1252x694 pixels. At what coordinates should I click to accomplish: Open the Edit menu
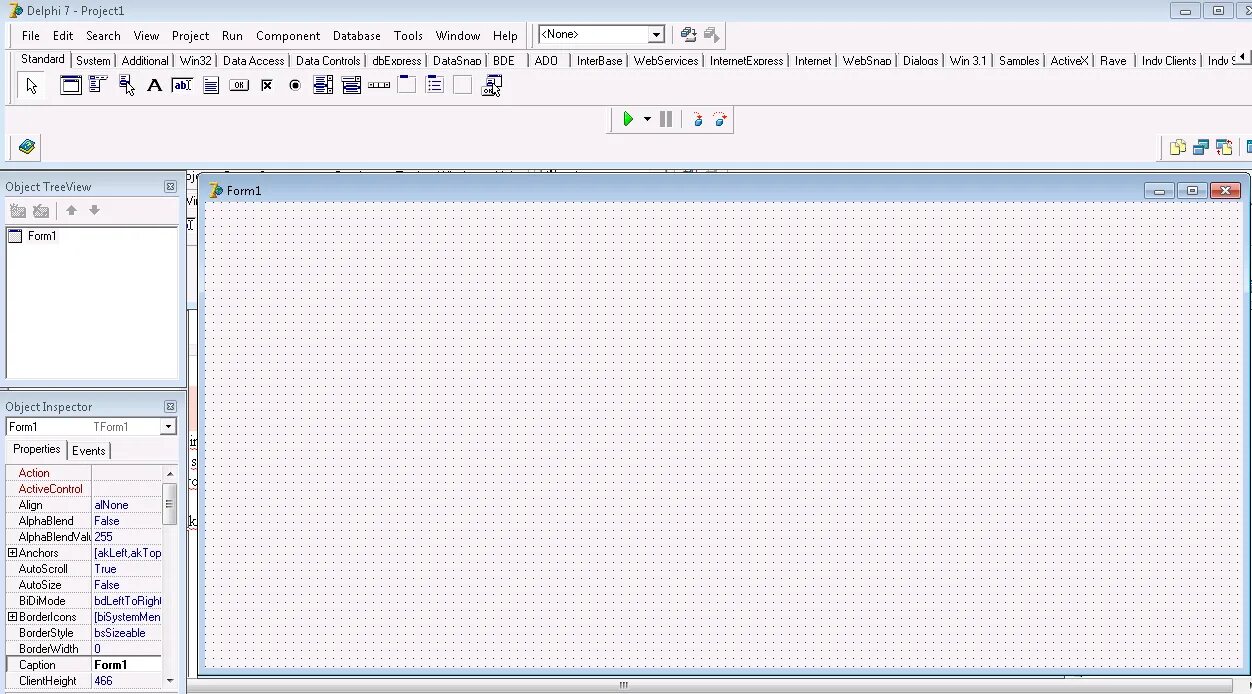coord(63,35)
